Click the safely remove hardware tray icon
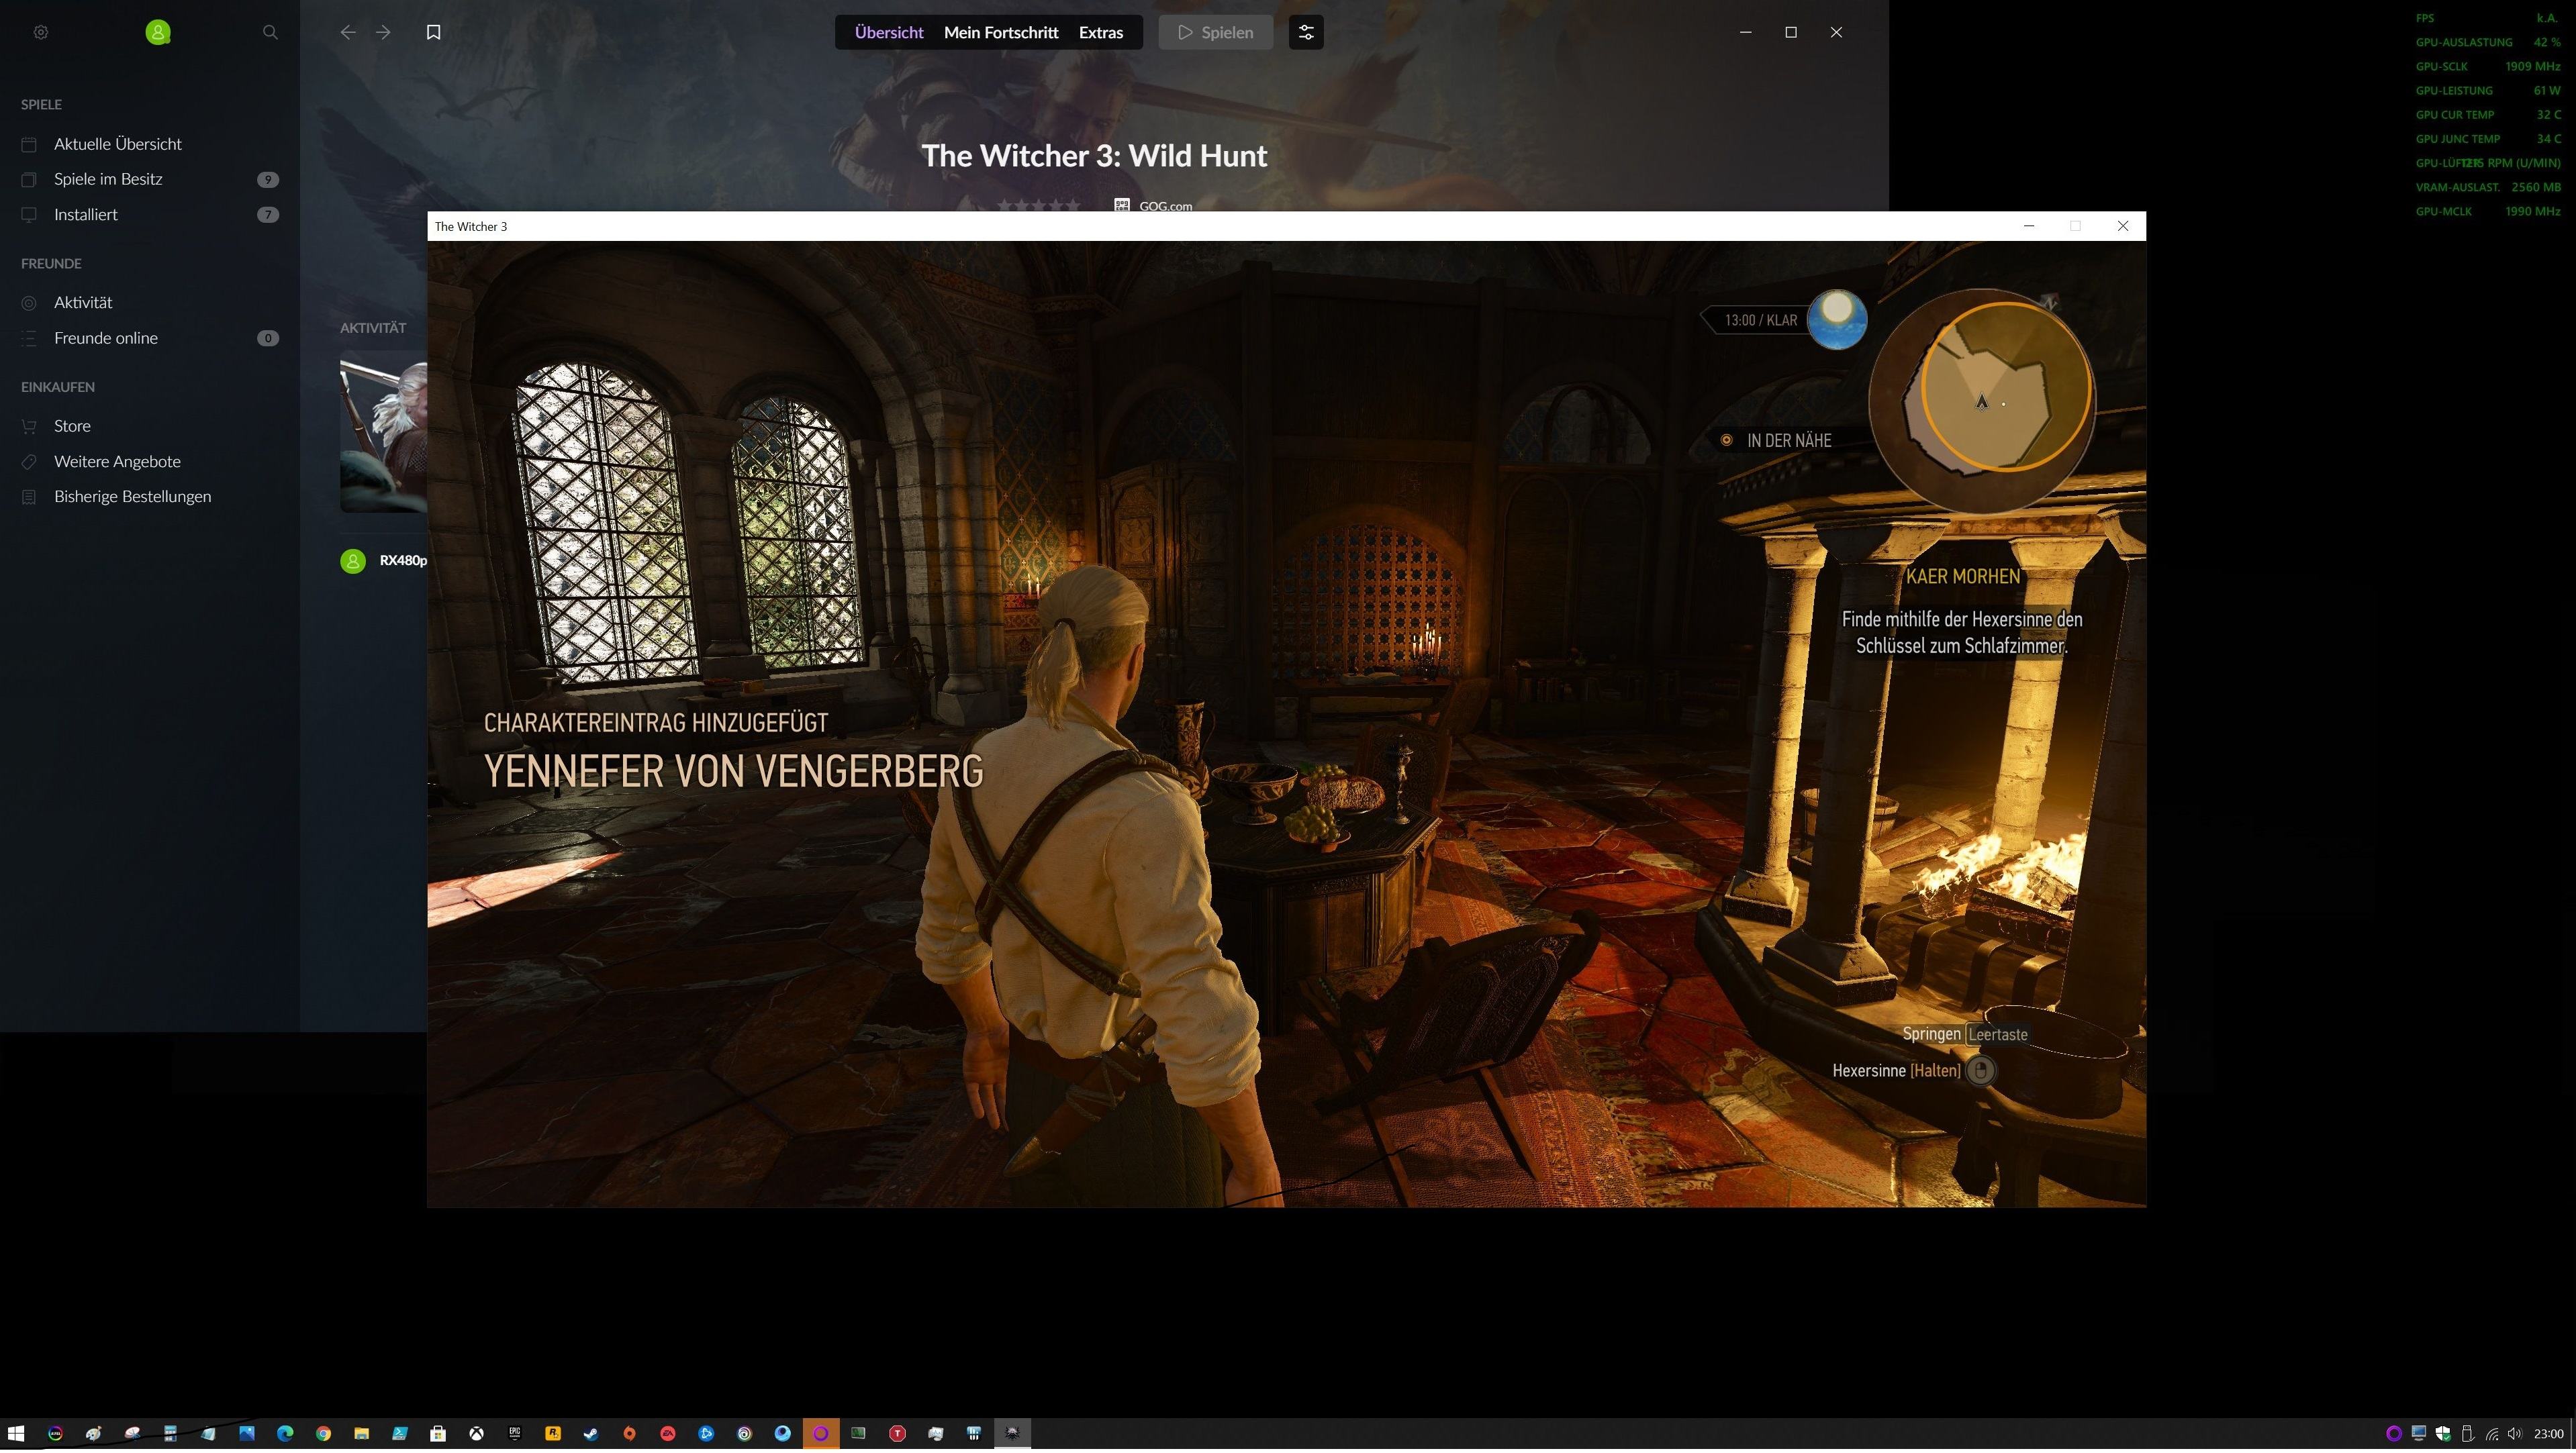Viewport: 2576px width, 1453px height. pyautogui.click(x=2467, y=1435)
